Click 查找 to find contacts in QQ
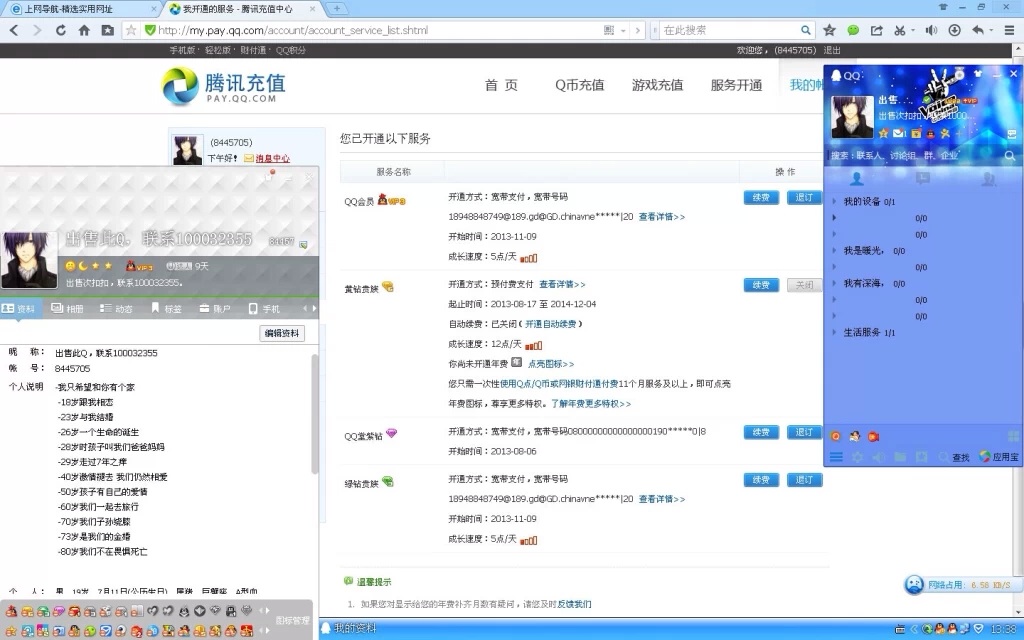This screenshot has height=640, width=1024. [x=954, y=457]
